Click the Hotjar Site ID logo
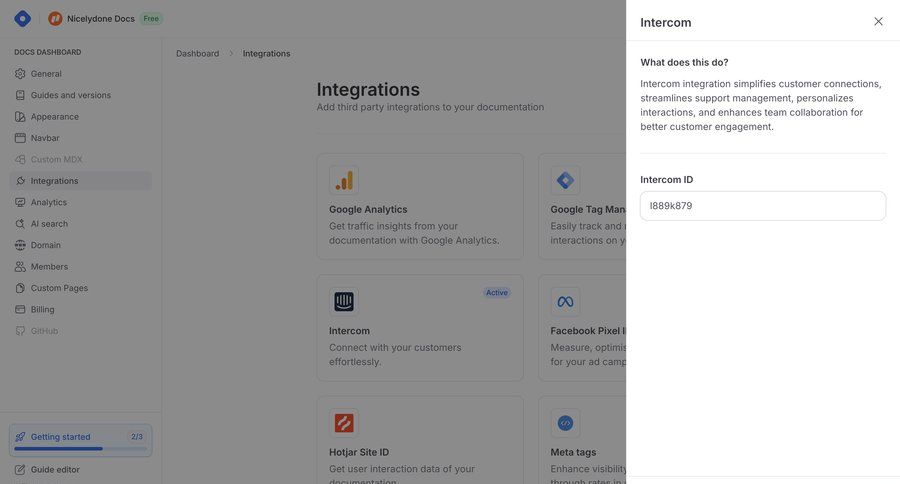 (x=344, y=423)
